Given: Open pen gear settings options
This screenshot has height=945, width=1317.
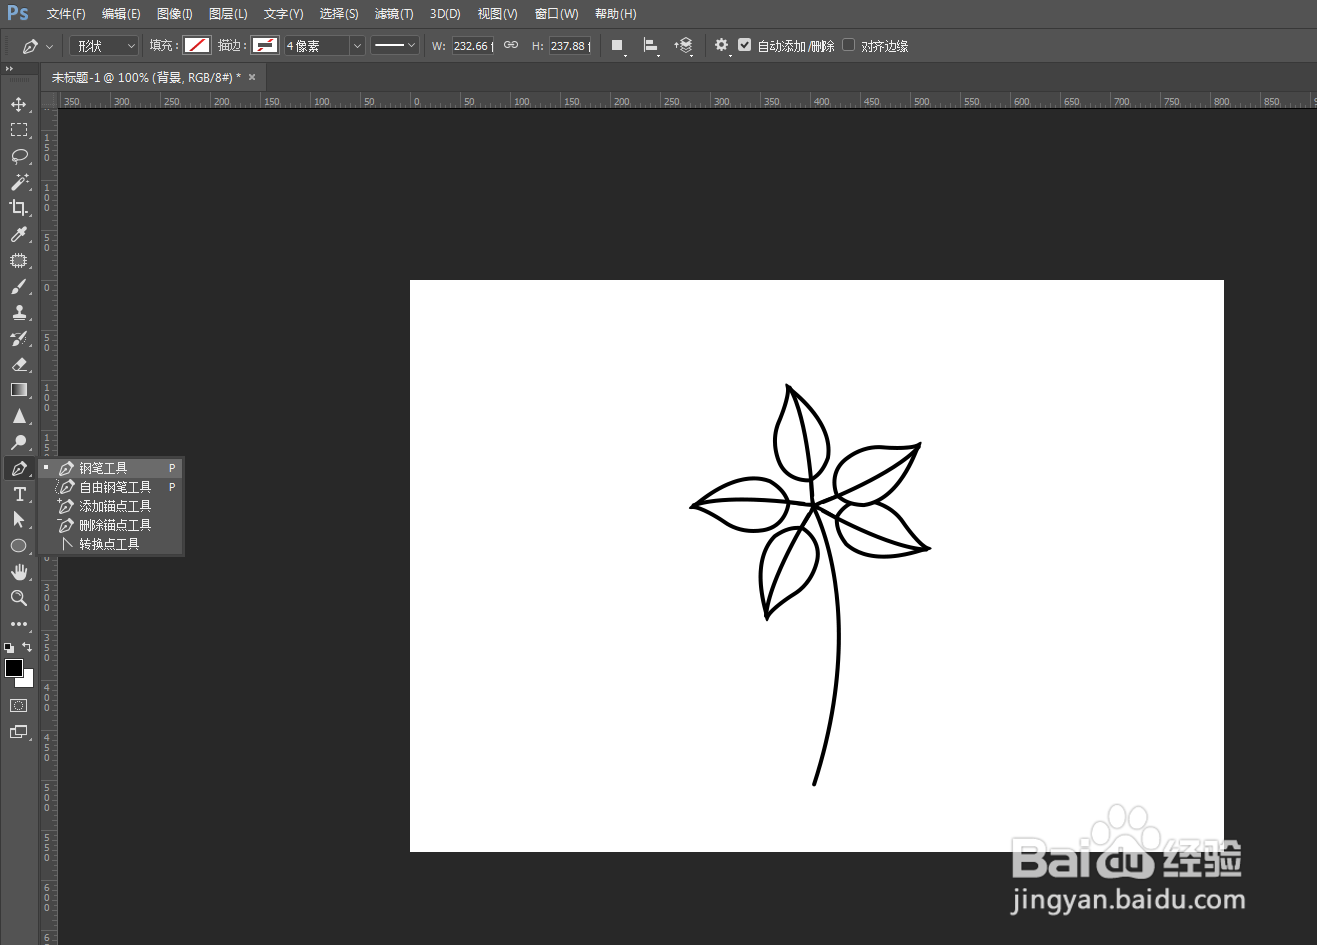Looking at the screenshot, I should (722, 45).
